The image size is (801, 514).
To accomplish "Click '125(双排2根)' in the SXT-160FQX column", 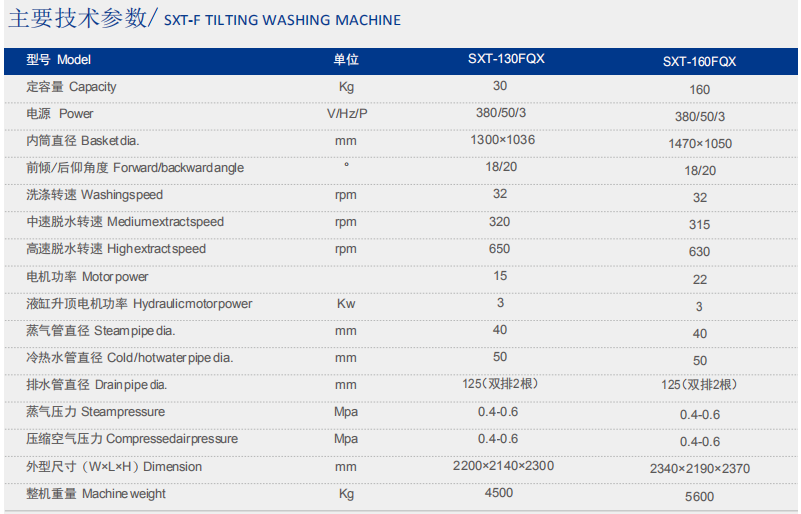I will tap(699, 384).
